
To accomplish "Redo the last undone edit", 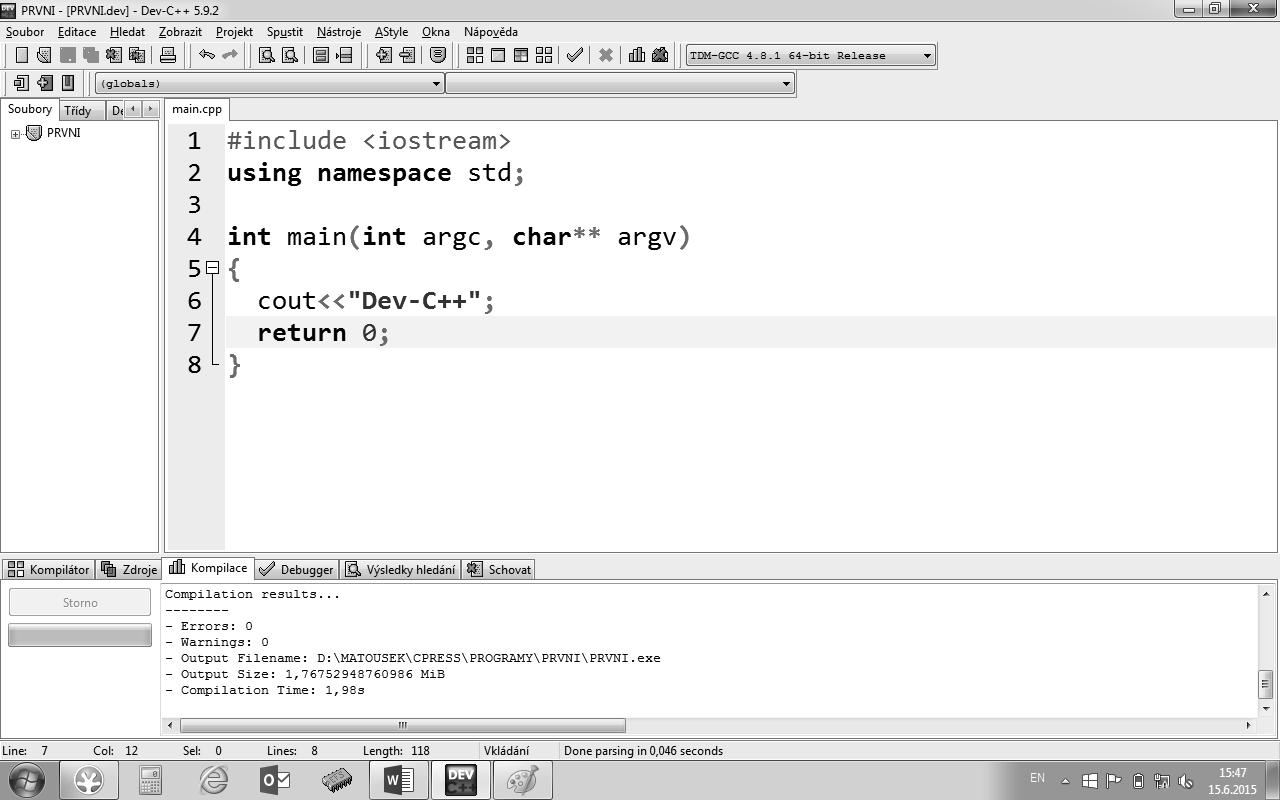I will [230, 55].
